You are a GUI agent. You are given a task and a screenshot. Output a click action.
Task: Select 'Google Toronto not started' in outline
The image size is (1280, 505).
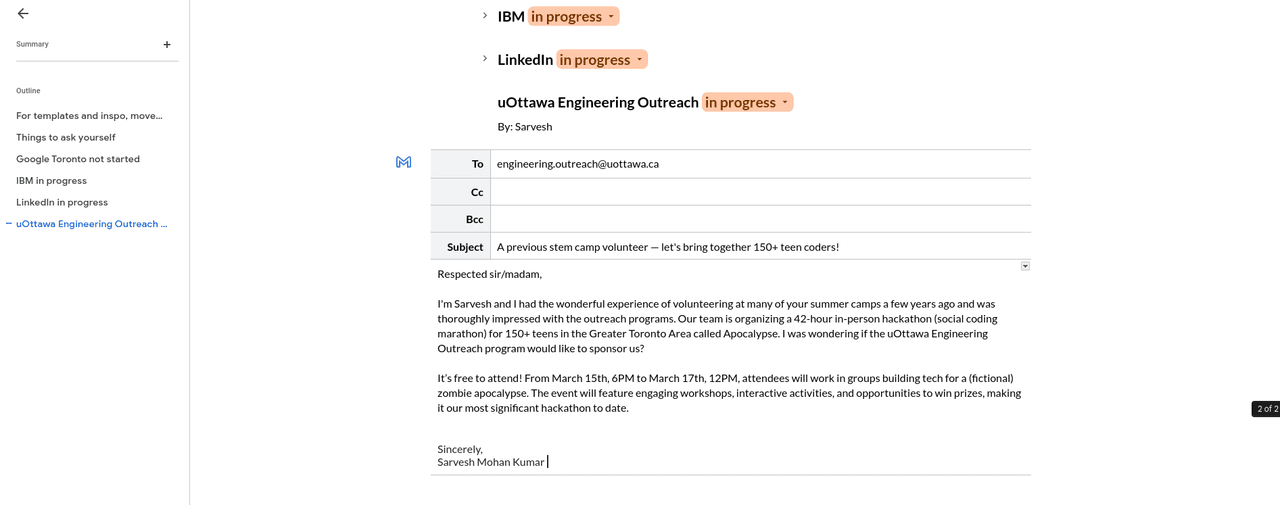[78, 159]
